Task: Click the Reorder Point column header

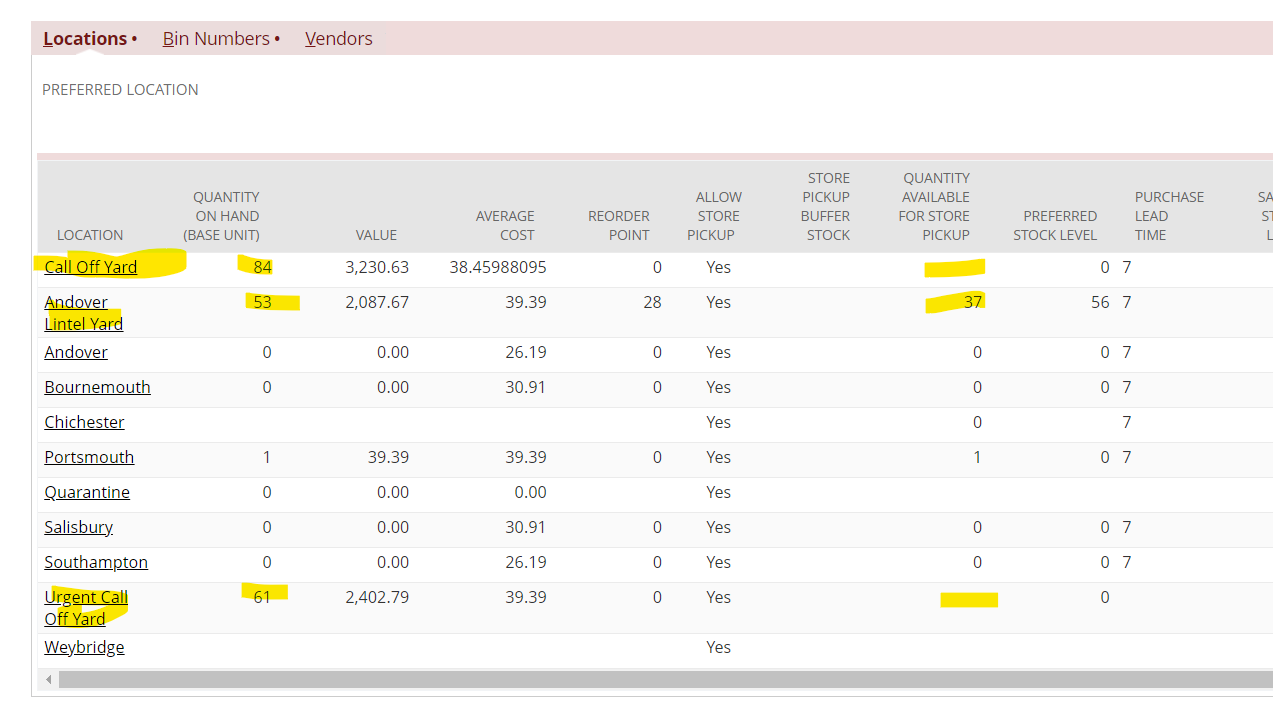Action: [619, 225]
